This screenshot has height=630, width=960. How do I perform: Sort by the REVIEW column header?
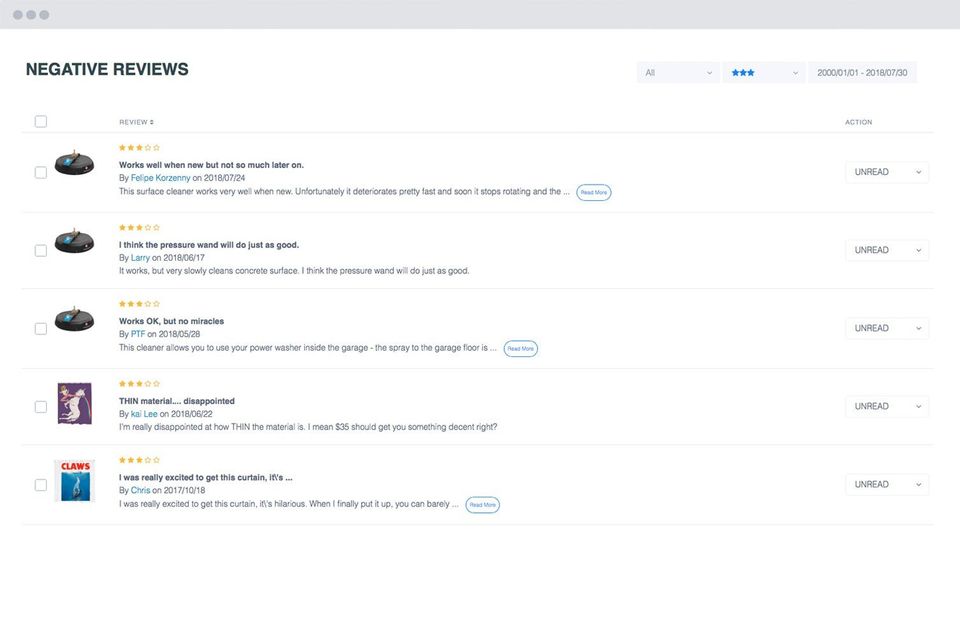click(136, 122)
